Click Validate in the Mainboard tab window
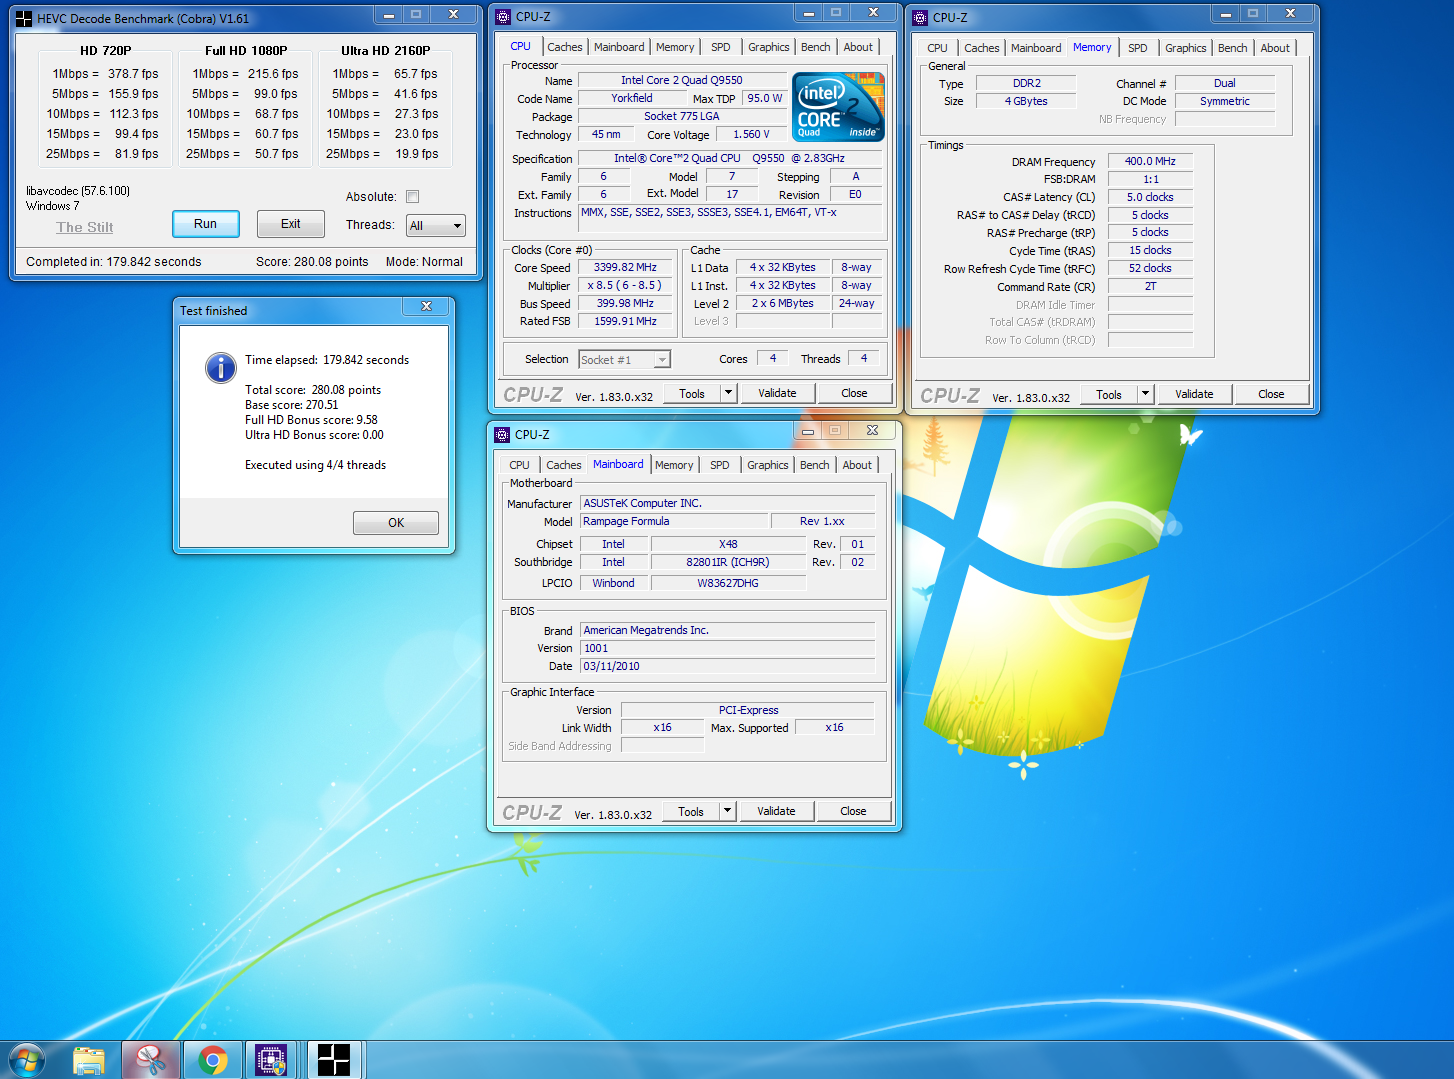The height and width of the screenshot is (1079, 1454). click(776, 811)
